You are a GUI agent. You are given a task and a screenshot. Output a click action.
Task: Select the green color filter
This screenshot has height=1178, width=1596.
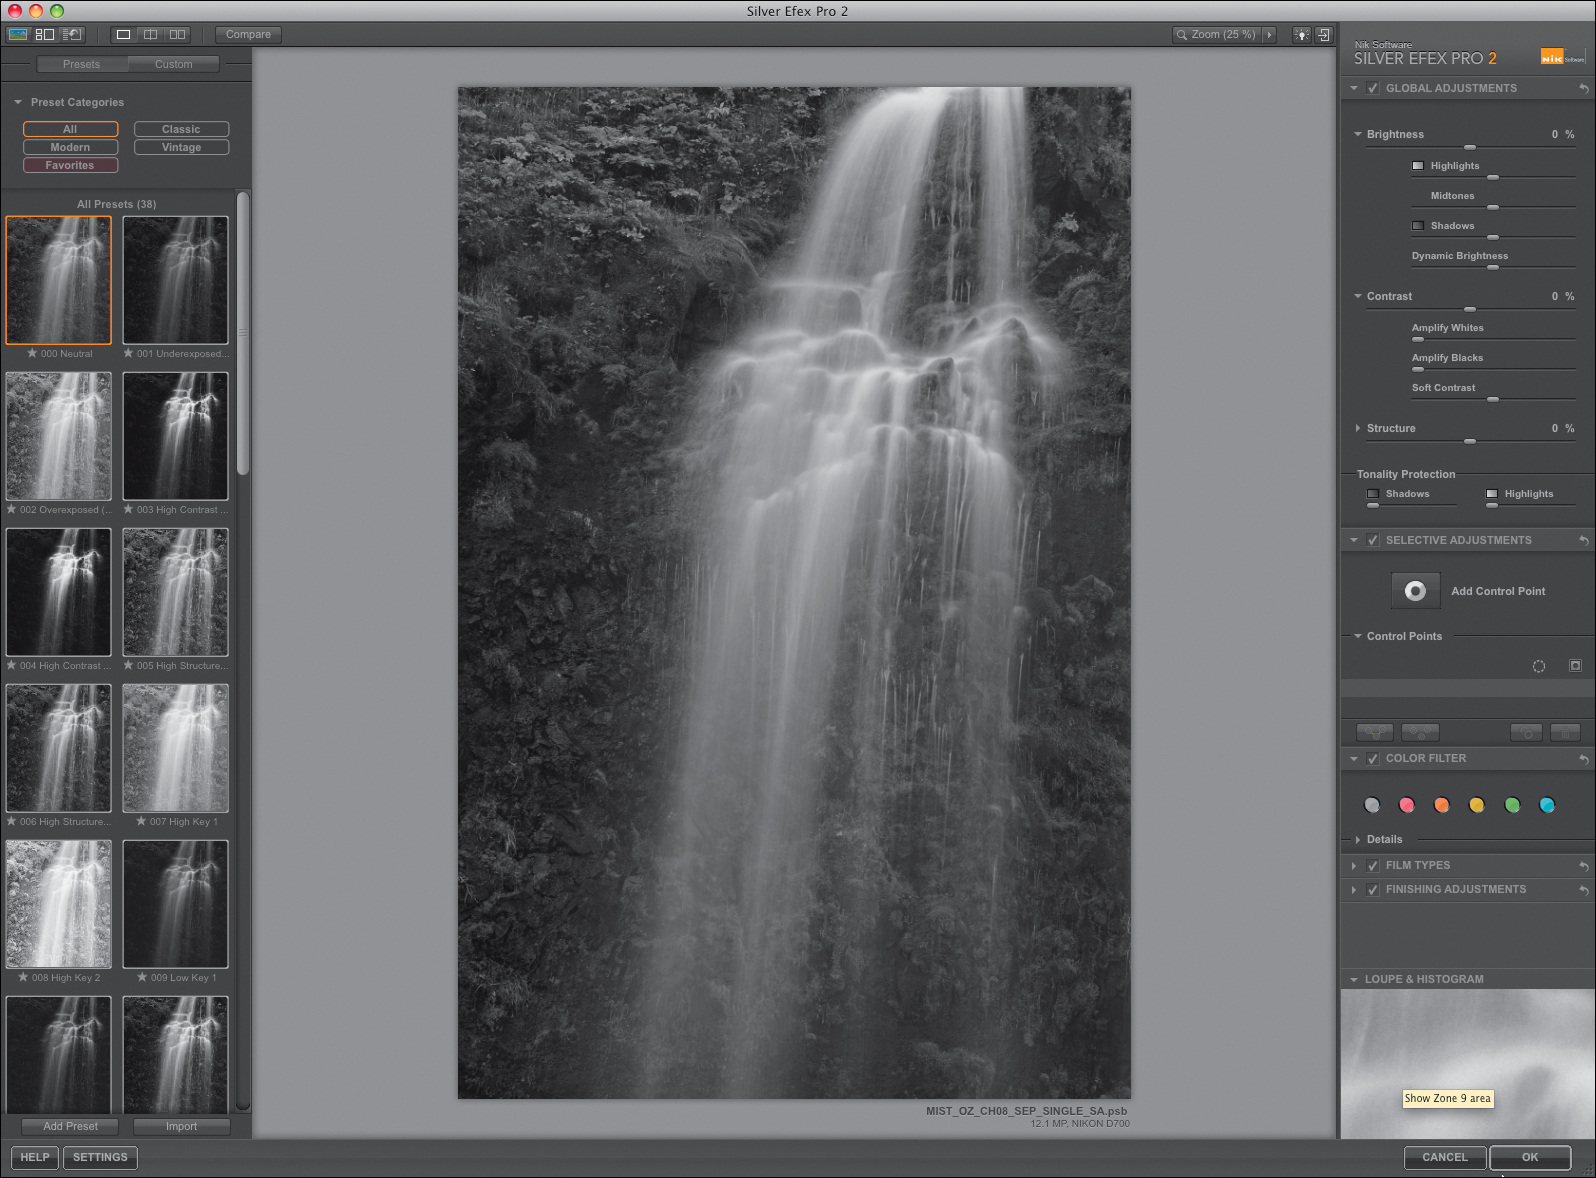[1512, 805]
